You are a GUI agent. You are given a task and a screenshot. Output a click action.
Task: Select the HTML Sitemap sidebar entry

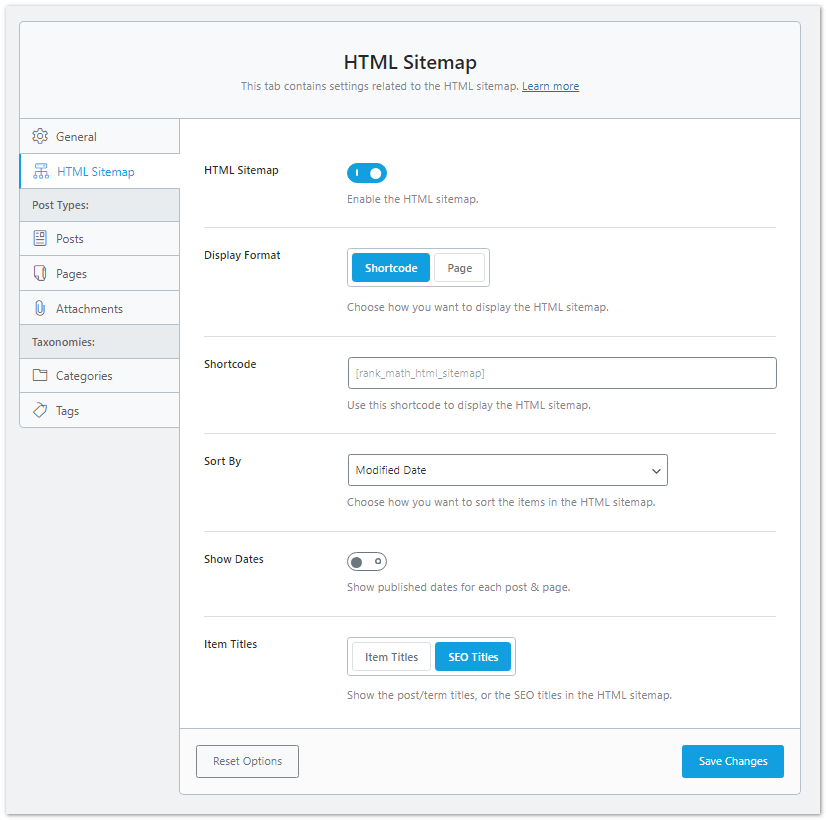[90, 170]
